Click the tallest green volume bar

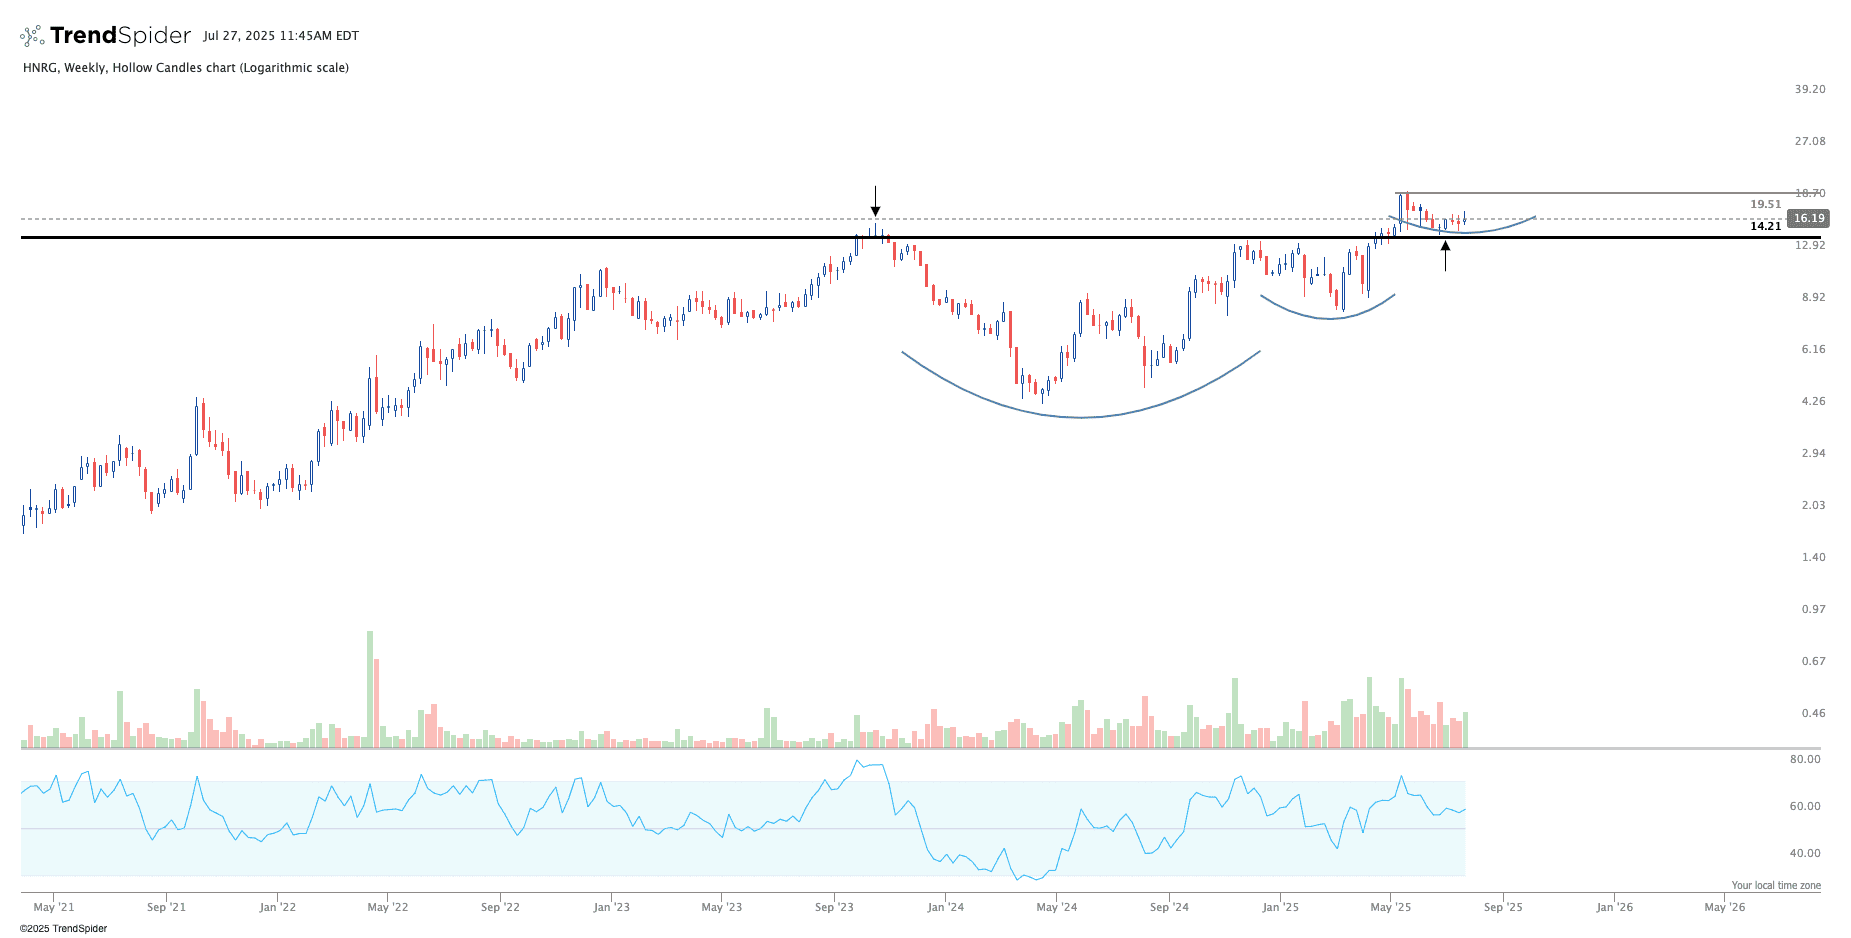tap(370, 690)
